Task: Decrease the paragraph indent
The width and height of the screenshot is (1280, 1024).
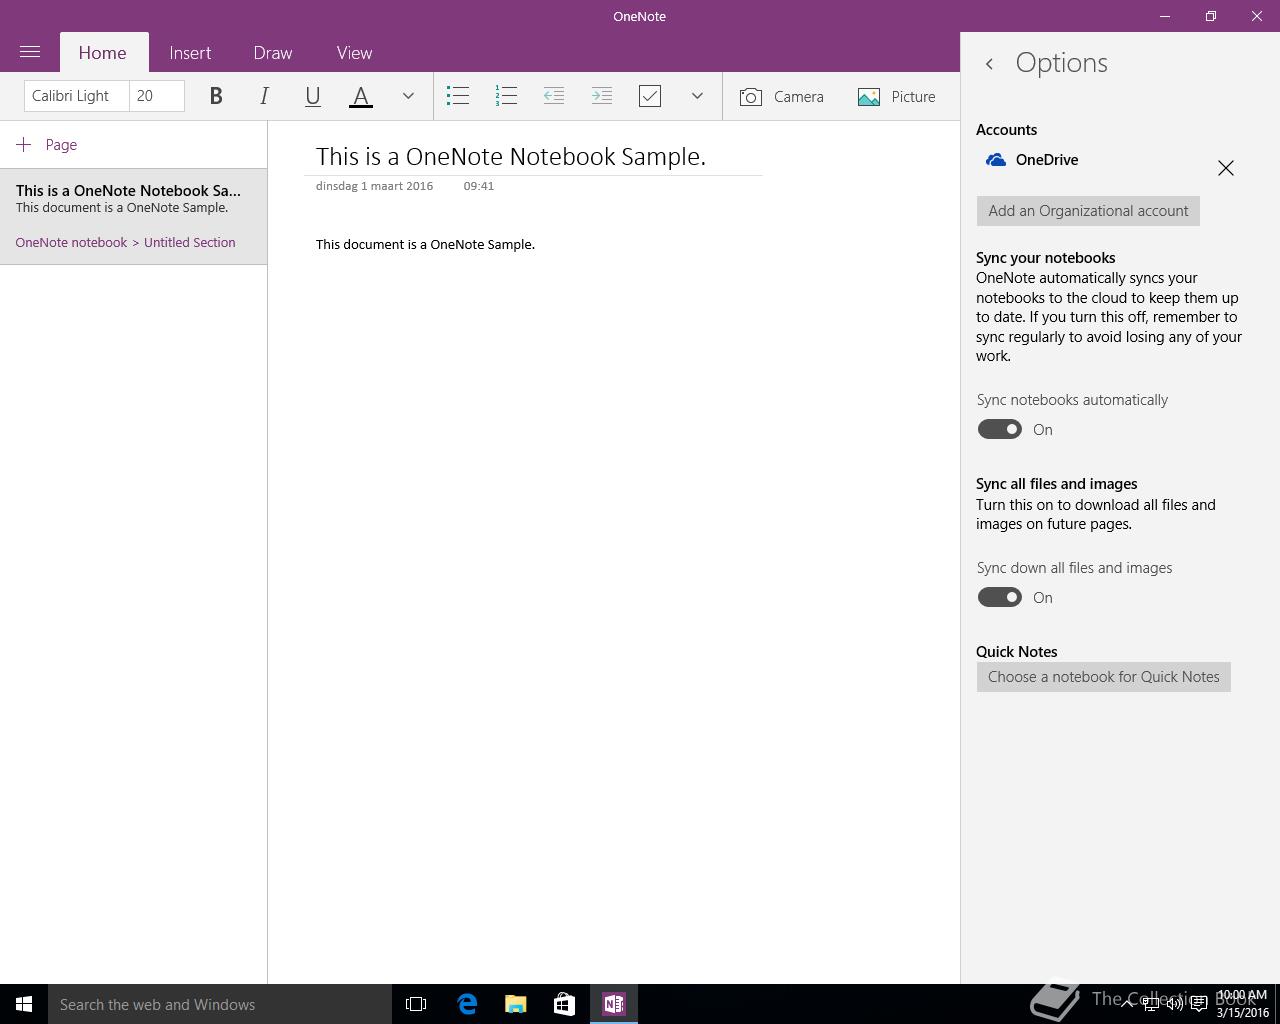Action: click(x=554, y=96)
